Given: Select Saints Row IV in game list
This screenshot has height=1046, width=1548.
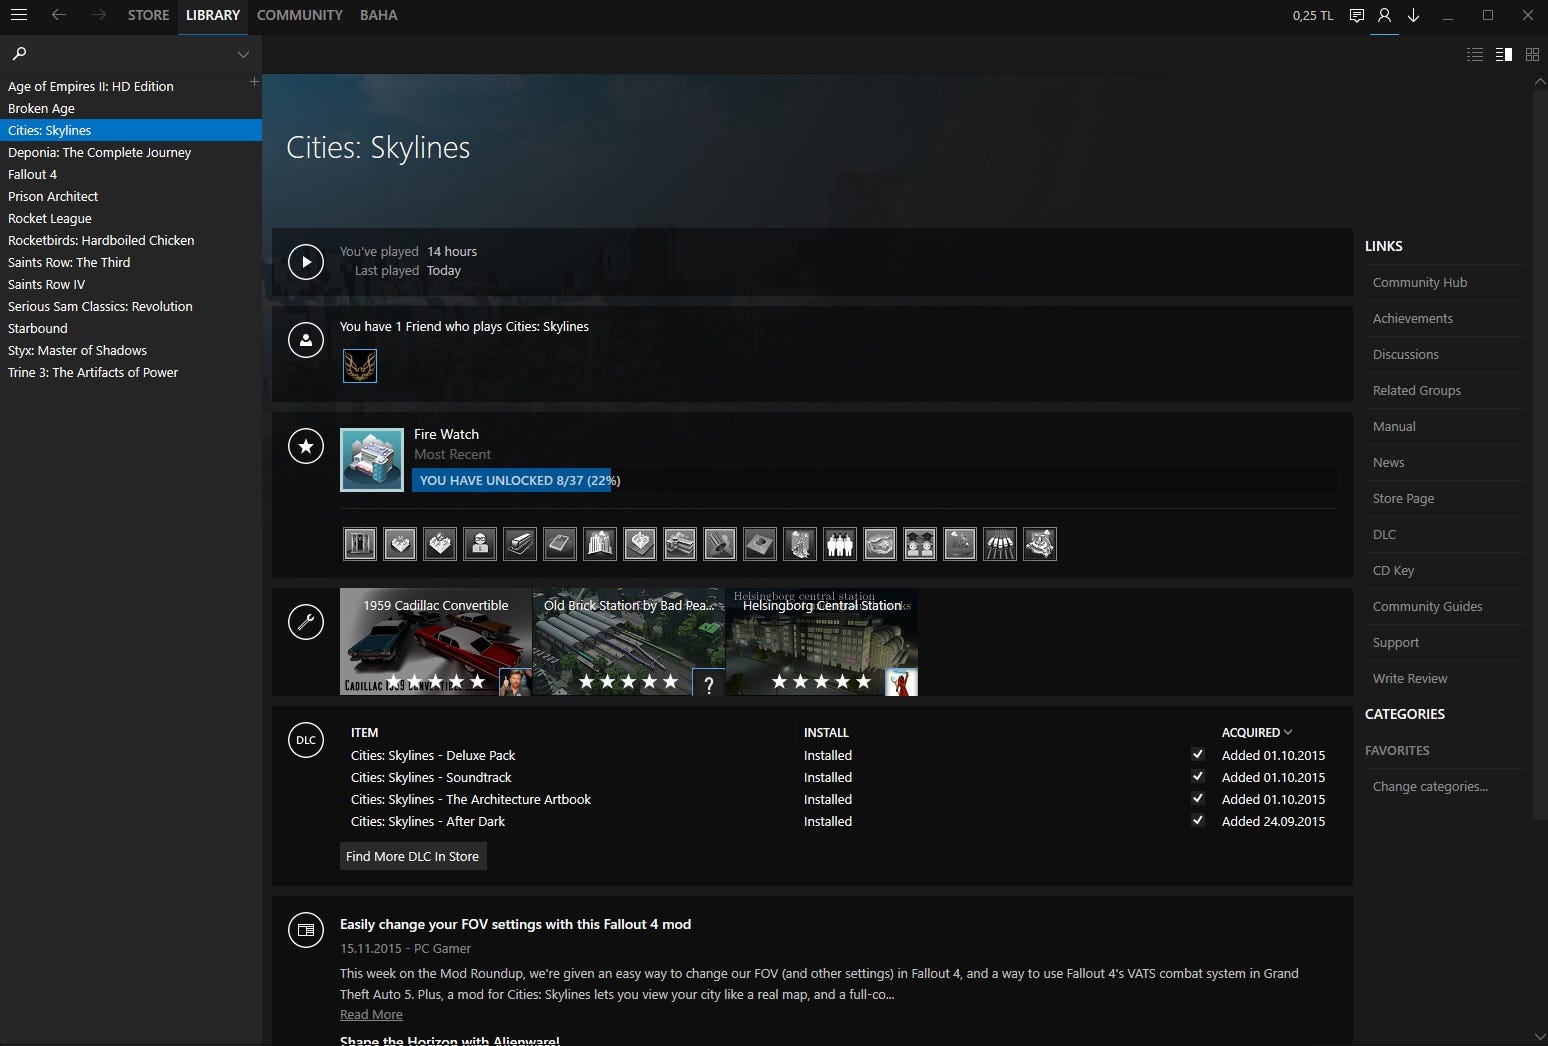Looking at the screenshot, I should click(x=131, y=284).
